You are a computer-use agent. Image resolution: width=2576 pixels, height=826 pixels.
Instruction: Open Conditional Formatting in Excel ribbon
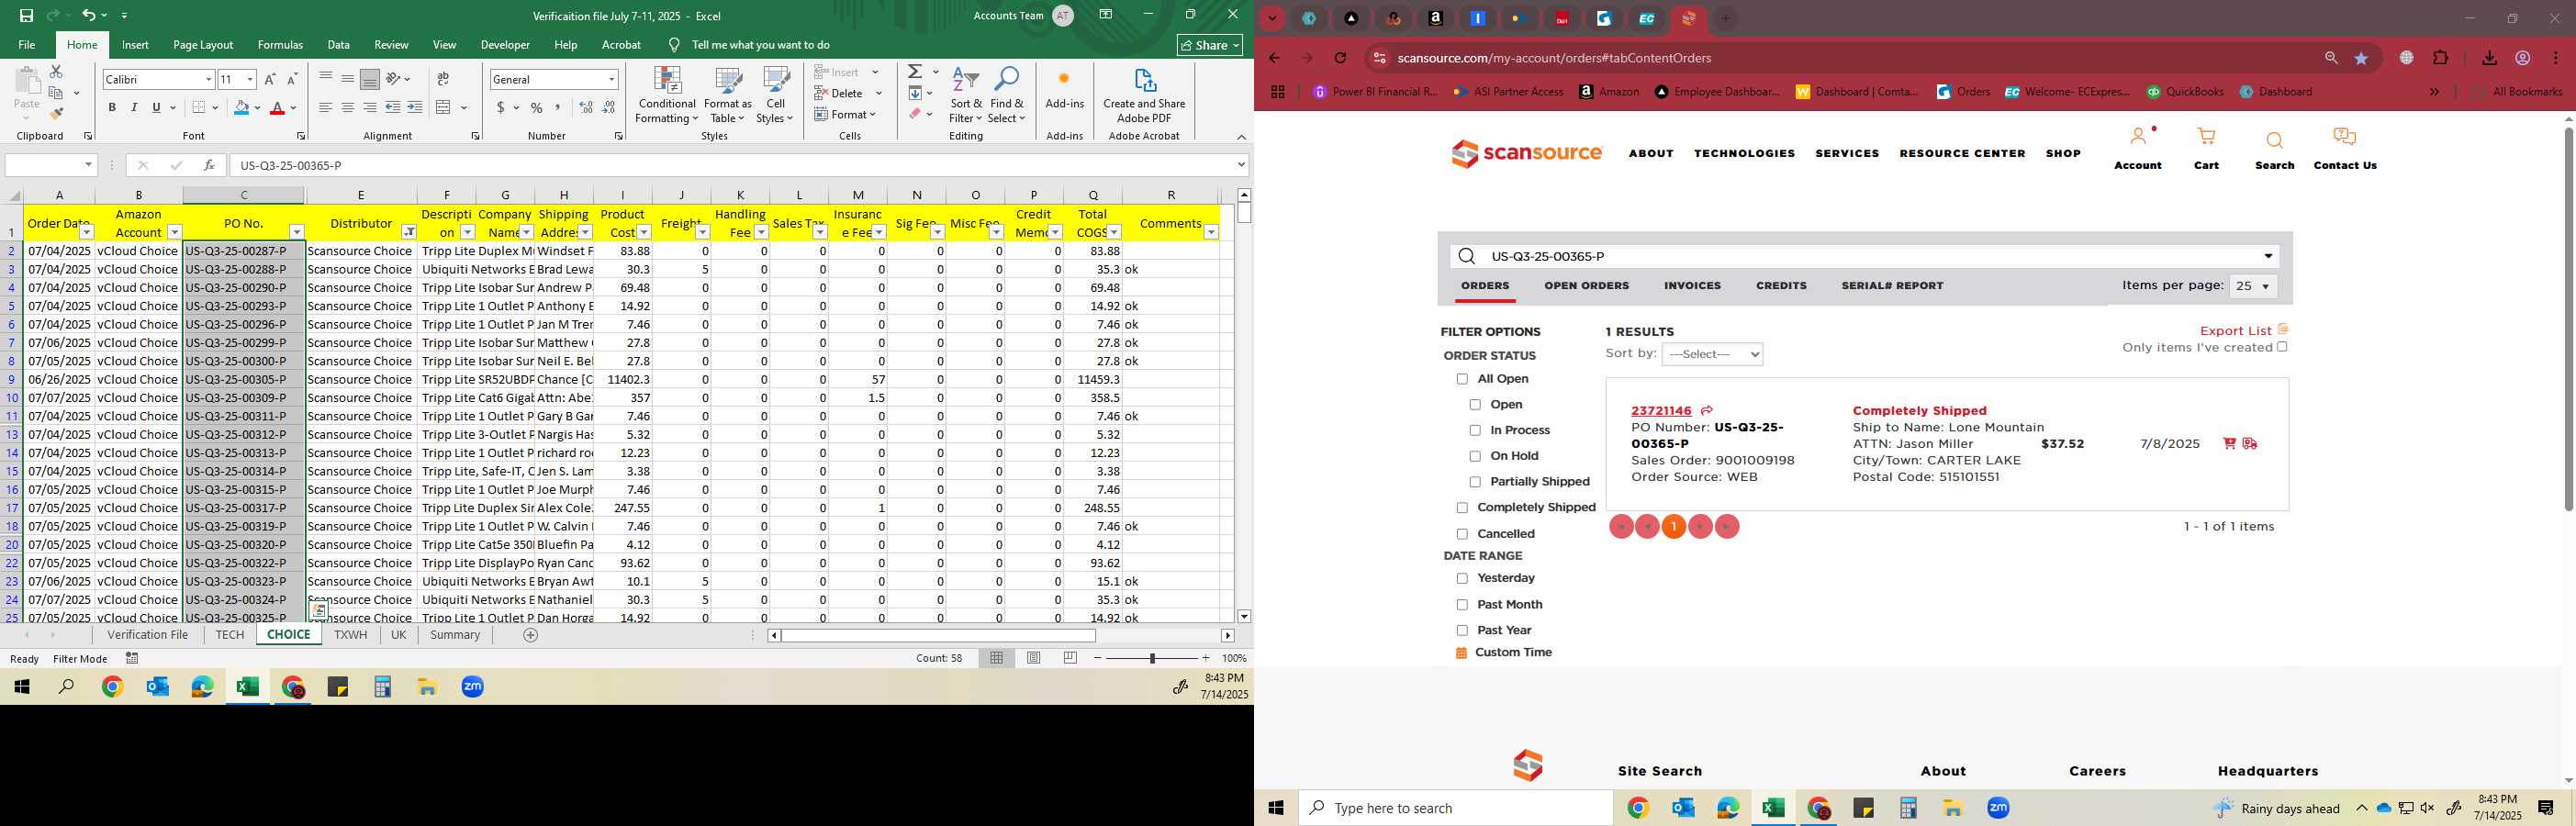tap(667, 96)
